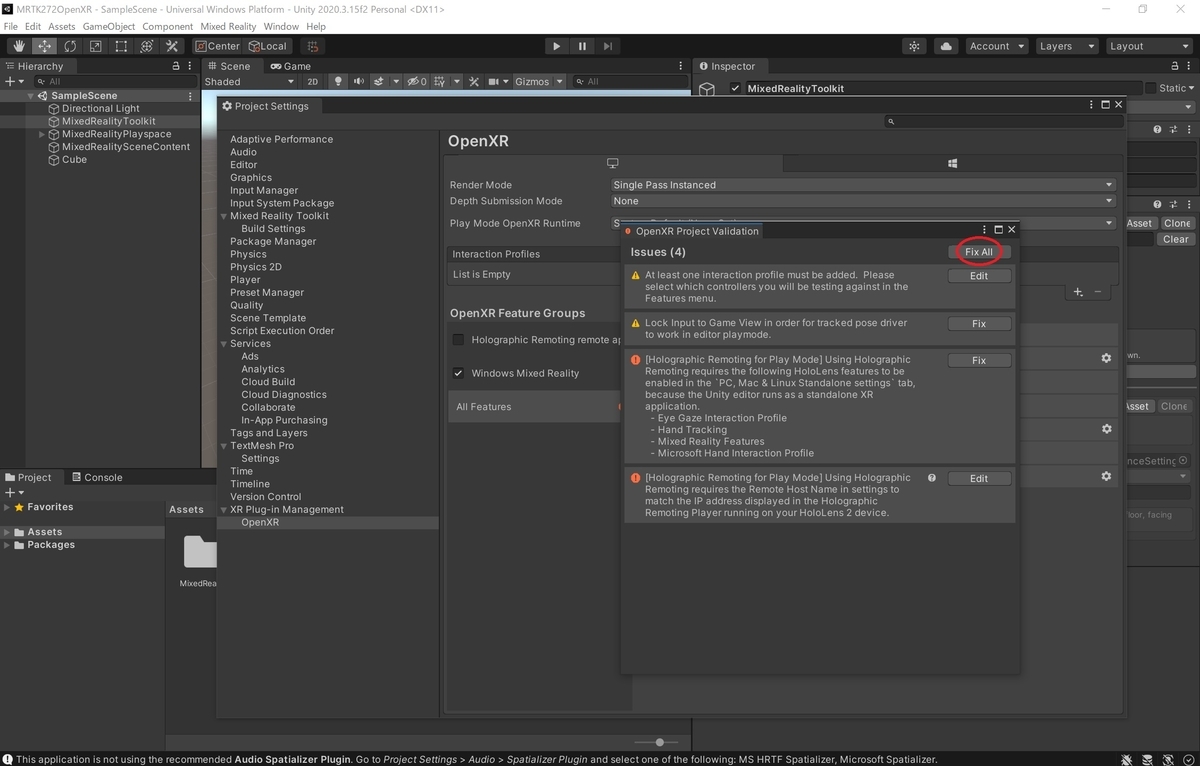
Task: Toggle pivot Center button
Action: point(217,46)
